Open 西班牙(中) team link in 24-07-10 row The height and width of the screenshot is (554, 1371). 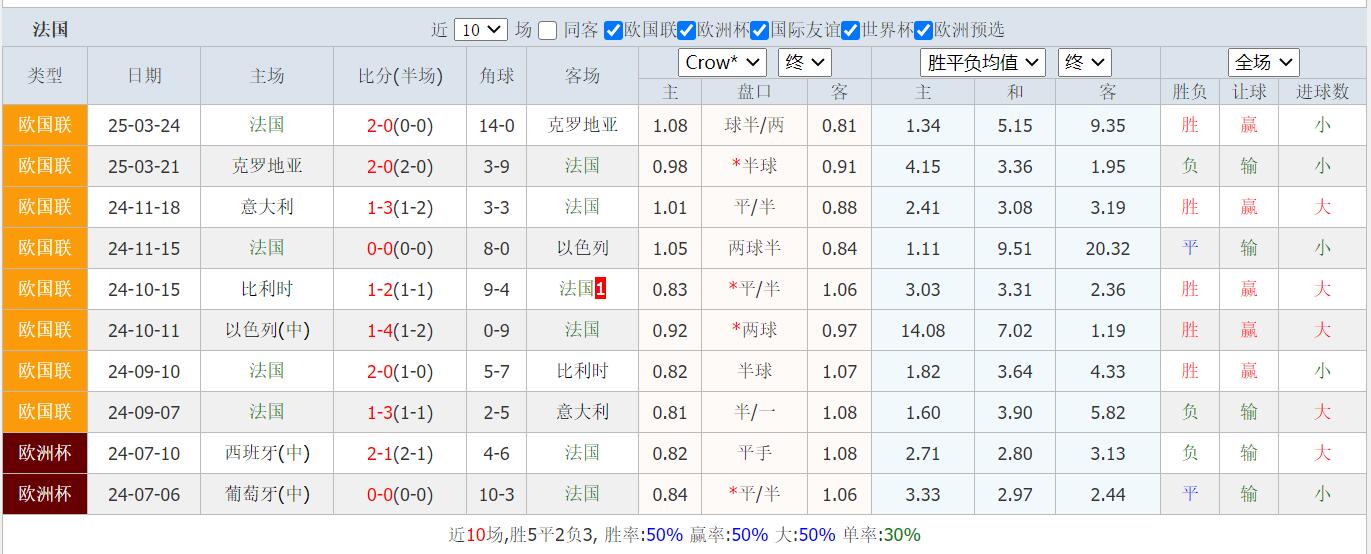tap(267, 453)
